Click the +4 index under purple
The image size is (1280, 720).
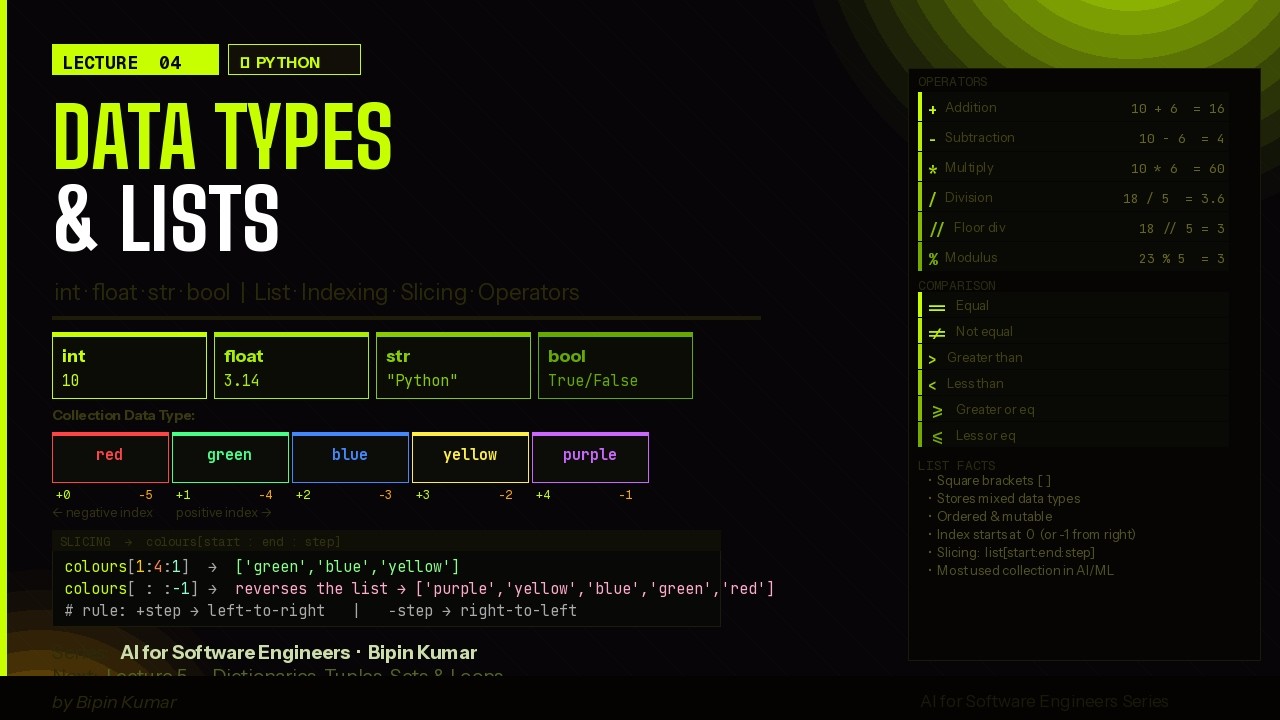tap(543, 495)
